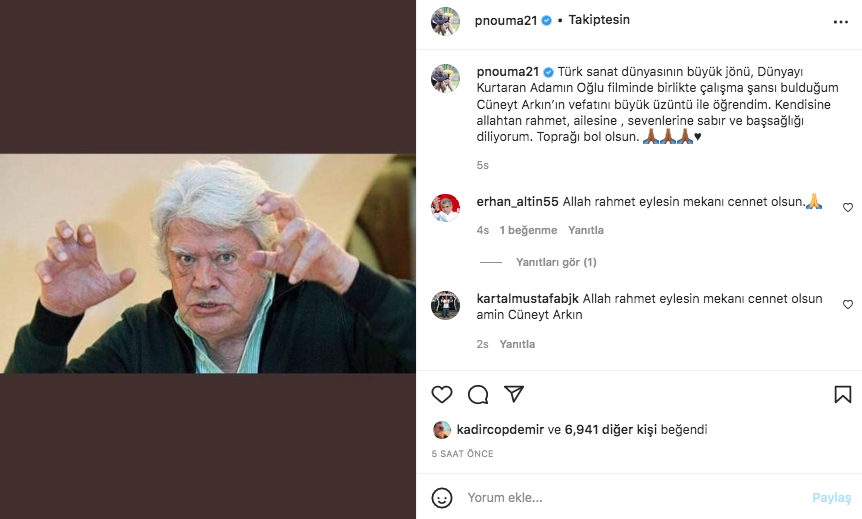Reply to erhan_altin55's comment via Yanıtla
This screenshot has height=519, width=862.
pos(585,230)
